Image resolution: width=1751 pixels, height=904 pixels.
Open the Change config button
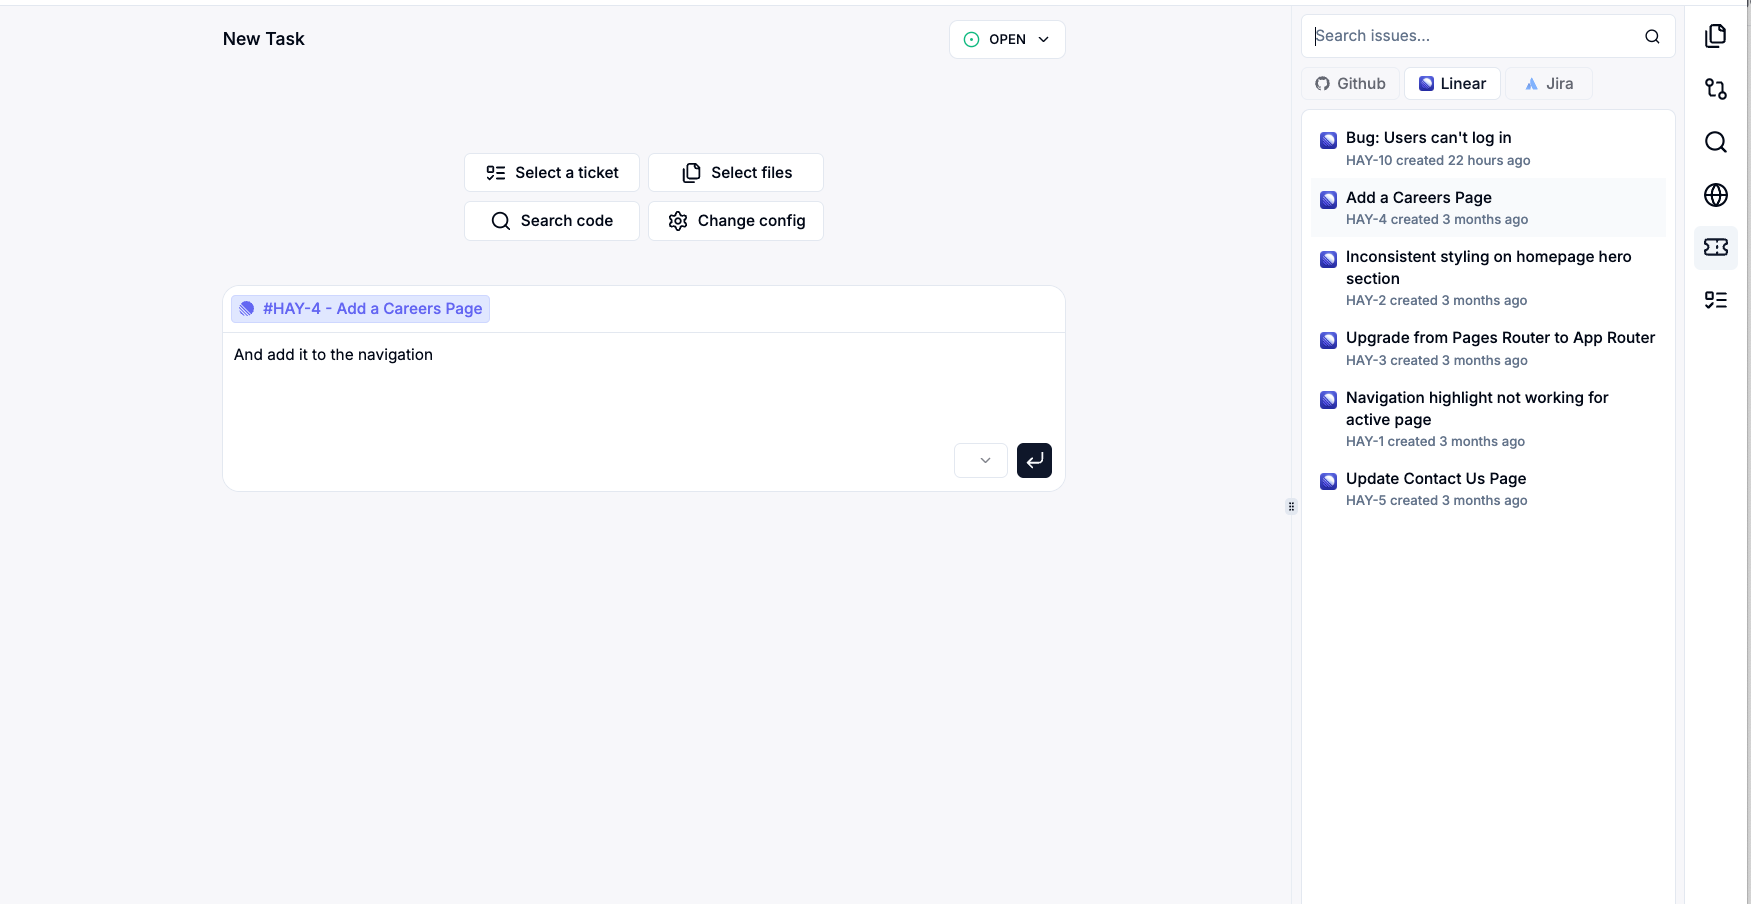[x=736, y=221]
